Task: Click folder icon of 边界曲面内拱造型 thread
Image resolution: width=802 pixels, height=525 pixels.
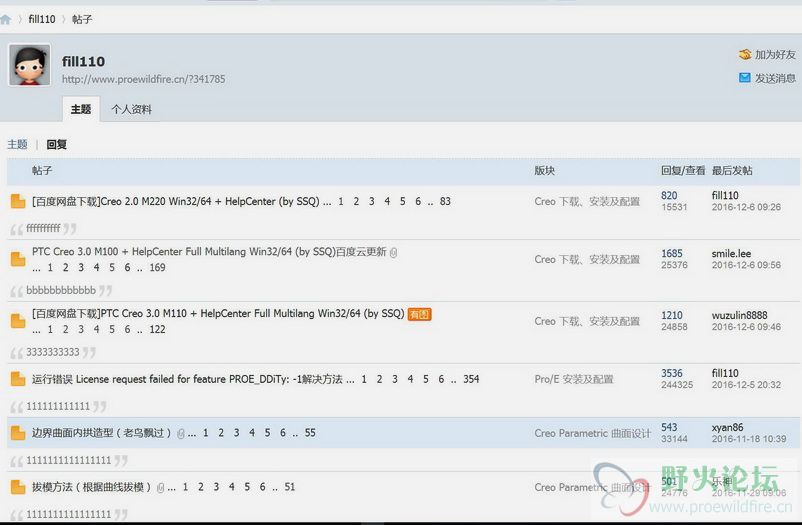Action: tap(18, 433)
